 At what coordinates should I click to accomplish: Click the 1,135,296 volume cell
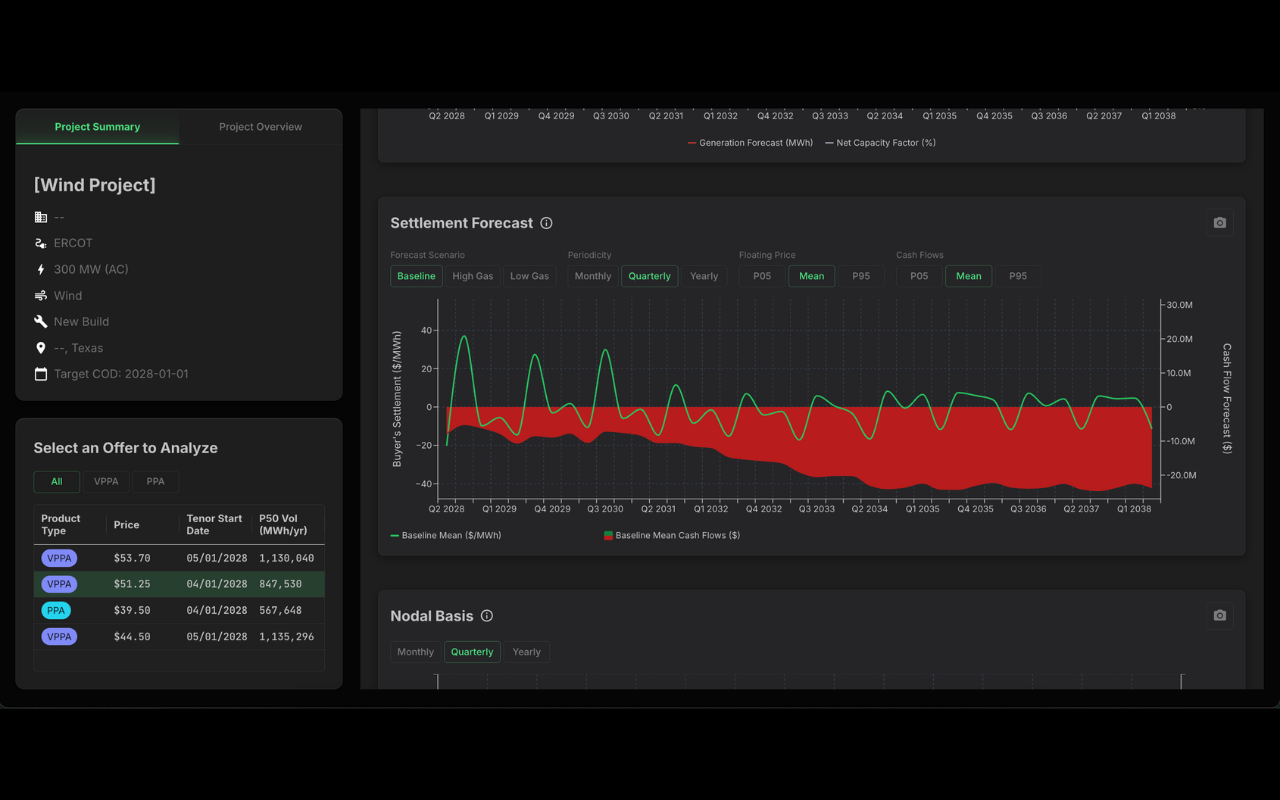tap(287, 636)
